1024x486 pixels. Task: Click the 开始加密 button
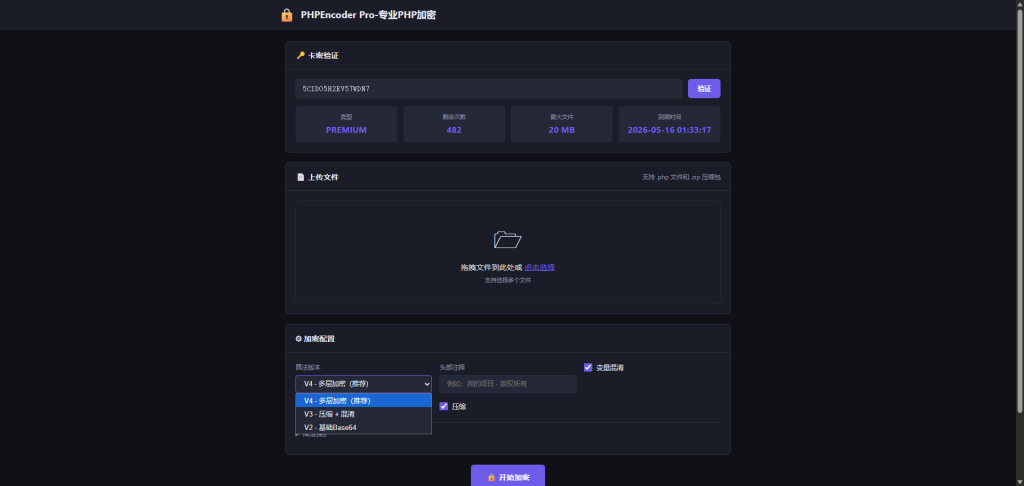coord(508,477)
